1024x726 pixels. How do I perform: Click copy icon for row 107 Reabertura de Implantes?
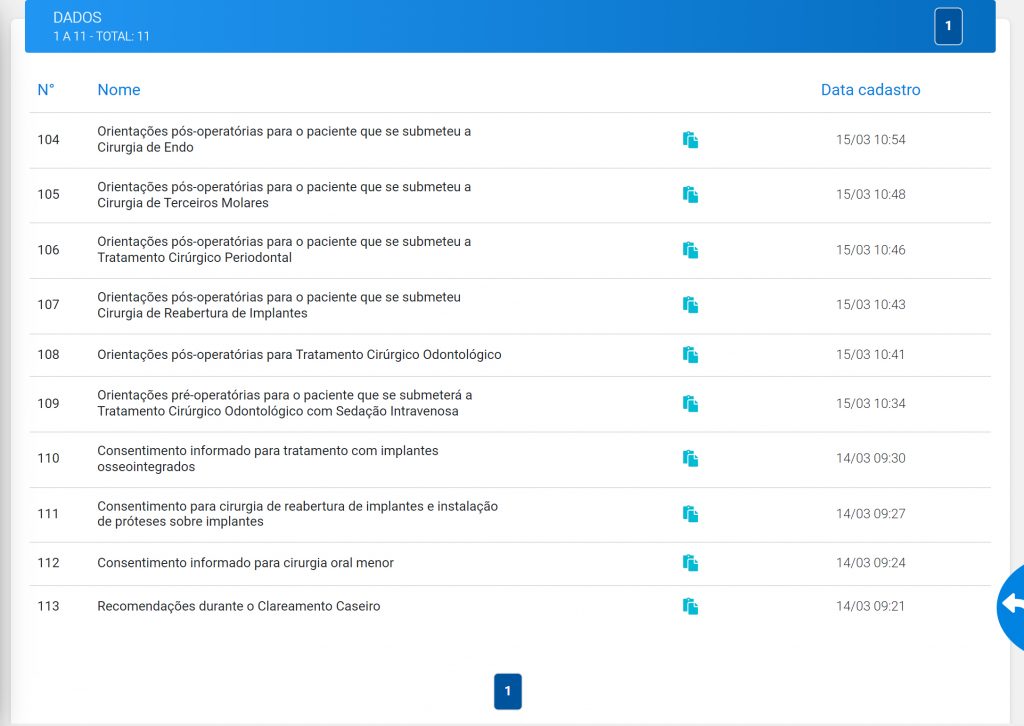[x=690, y=305]
